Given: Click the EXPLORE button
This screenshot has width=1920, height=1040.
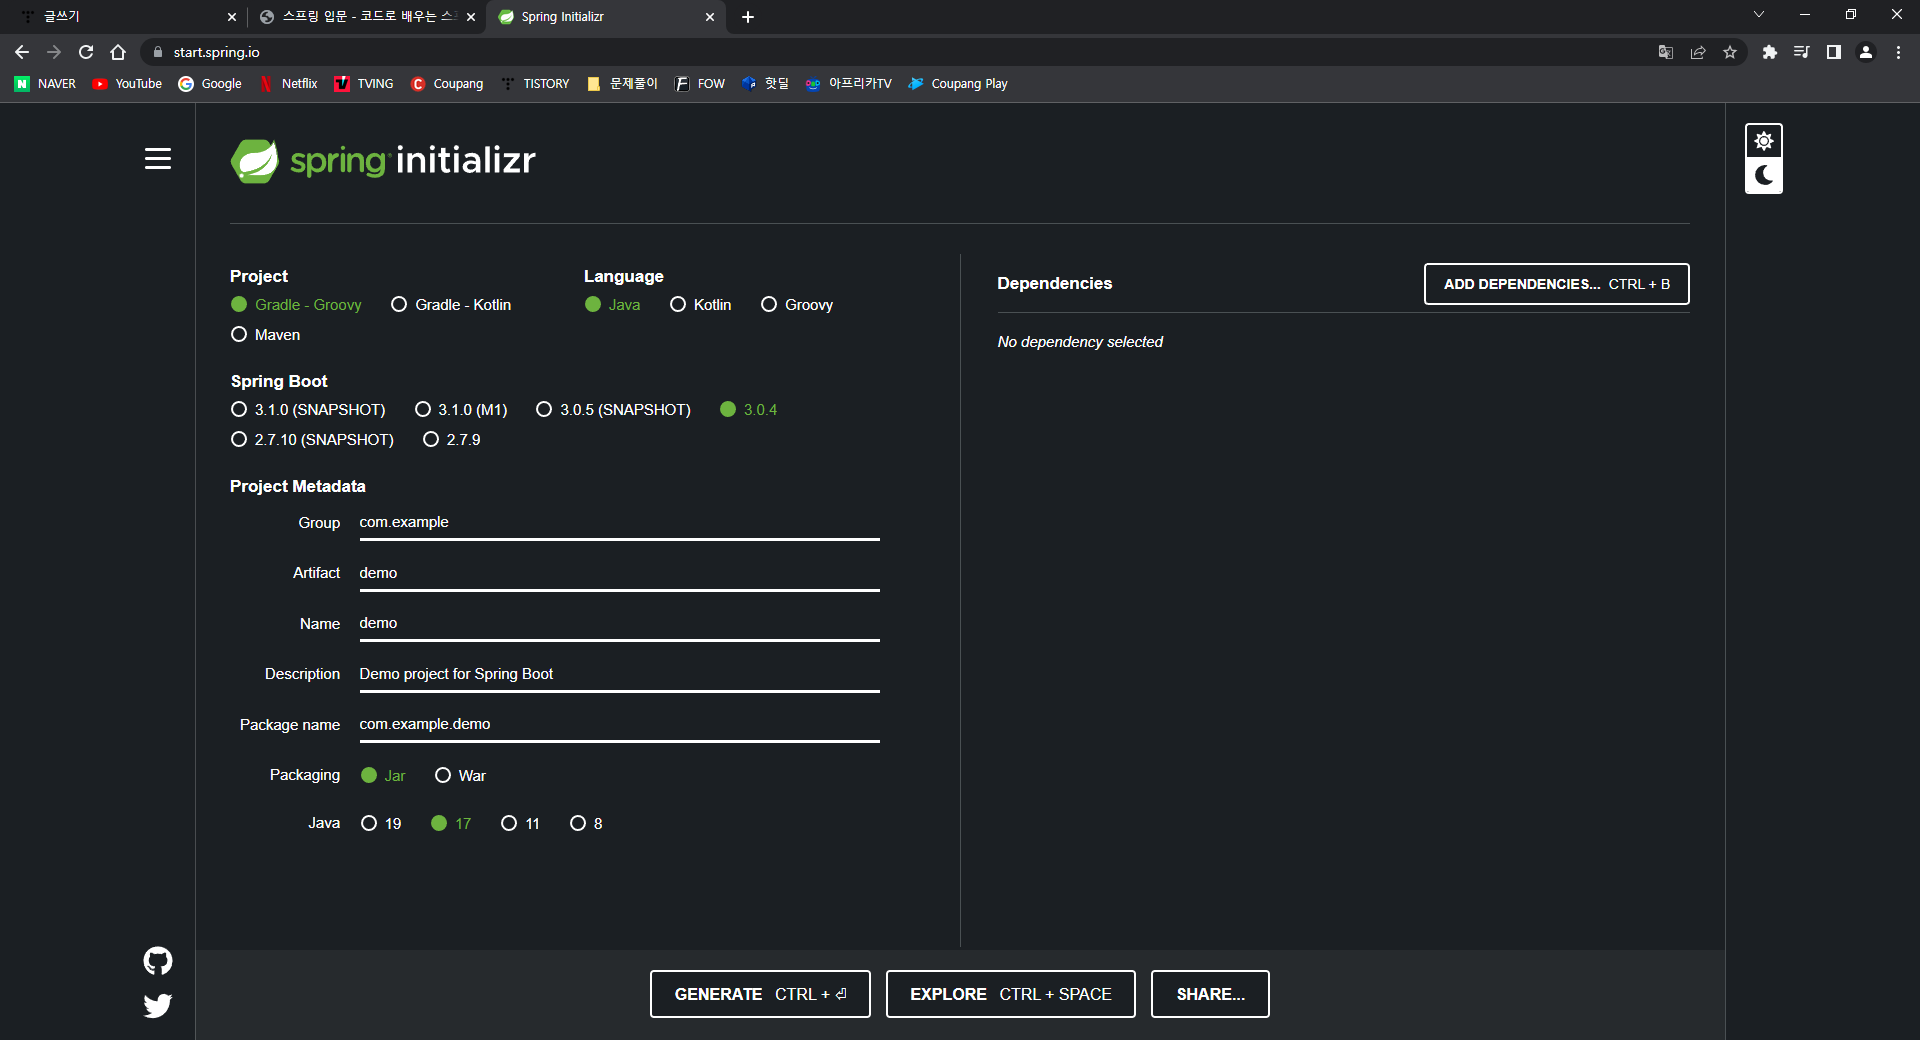Looking at the screenshot, I should click(x=1011, y=994).
